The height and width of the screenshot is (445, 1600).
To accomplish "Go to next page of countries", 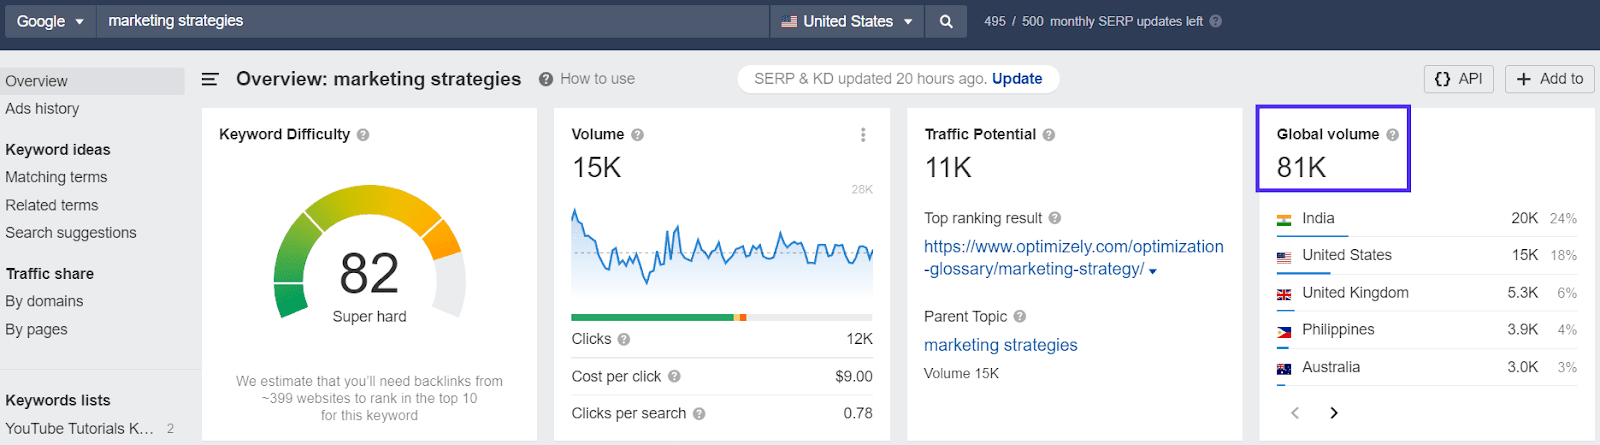I will (x=1334, y=413).
